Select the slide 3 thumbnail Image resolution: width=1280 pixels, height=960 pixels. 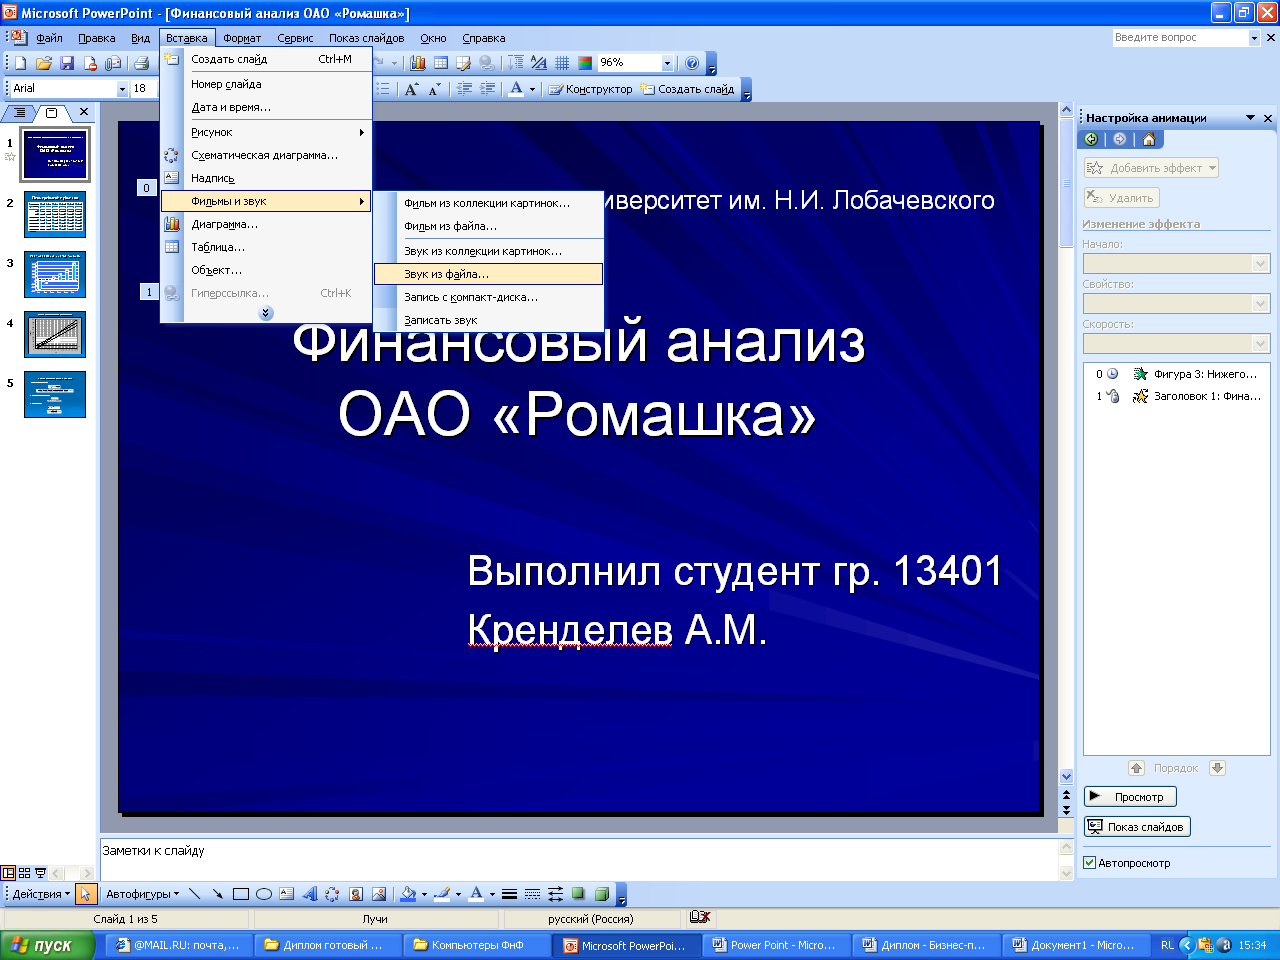coord(55,274)
